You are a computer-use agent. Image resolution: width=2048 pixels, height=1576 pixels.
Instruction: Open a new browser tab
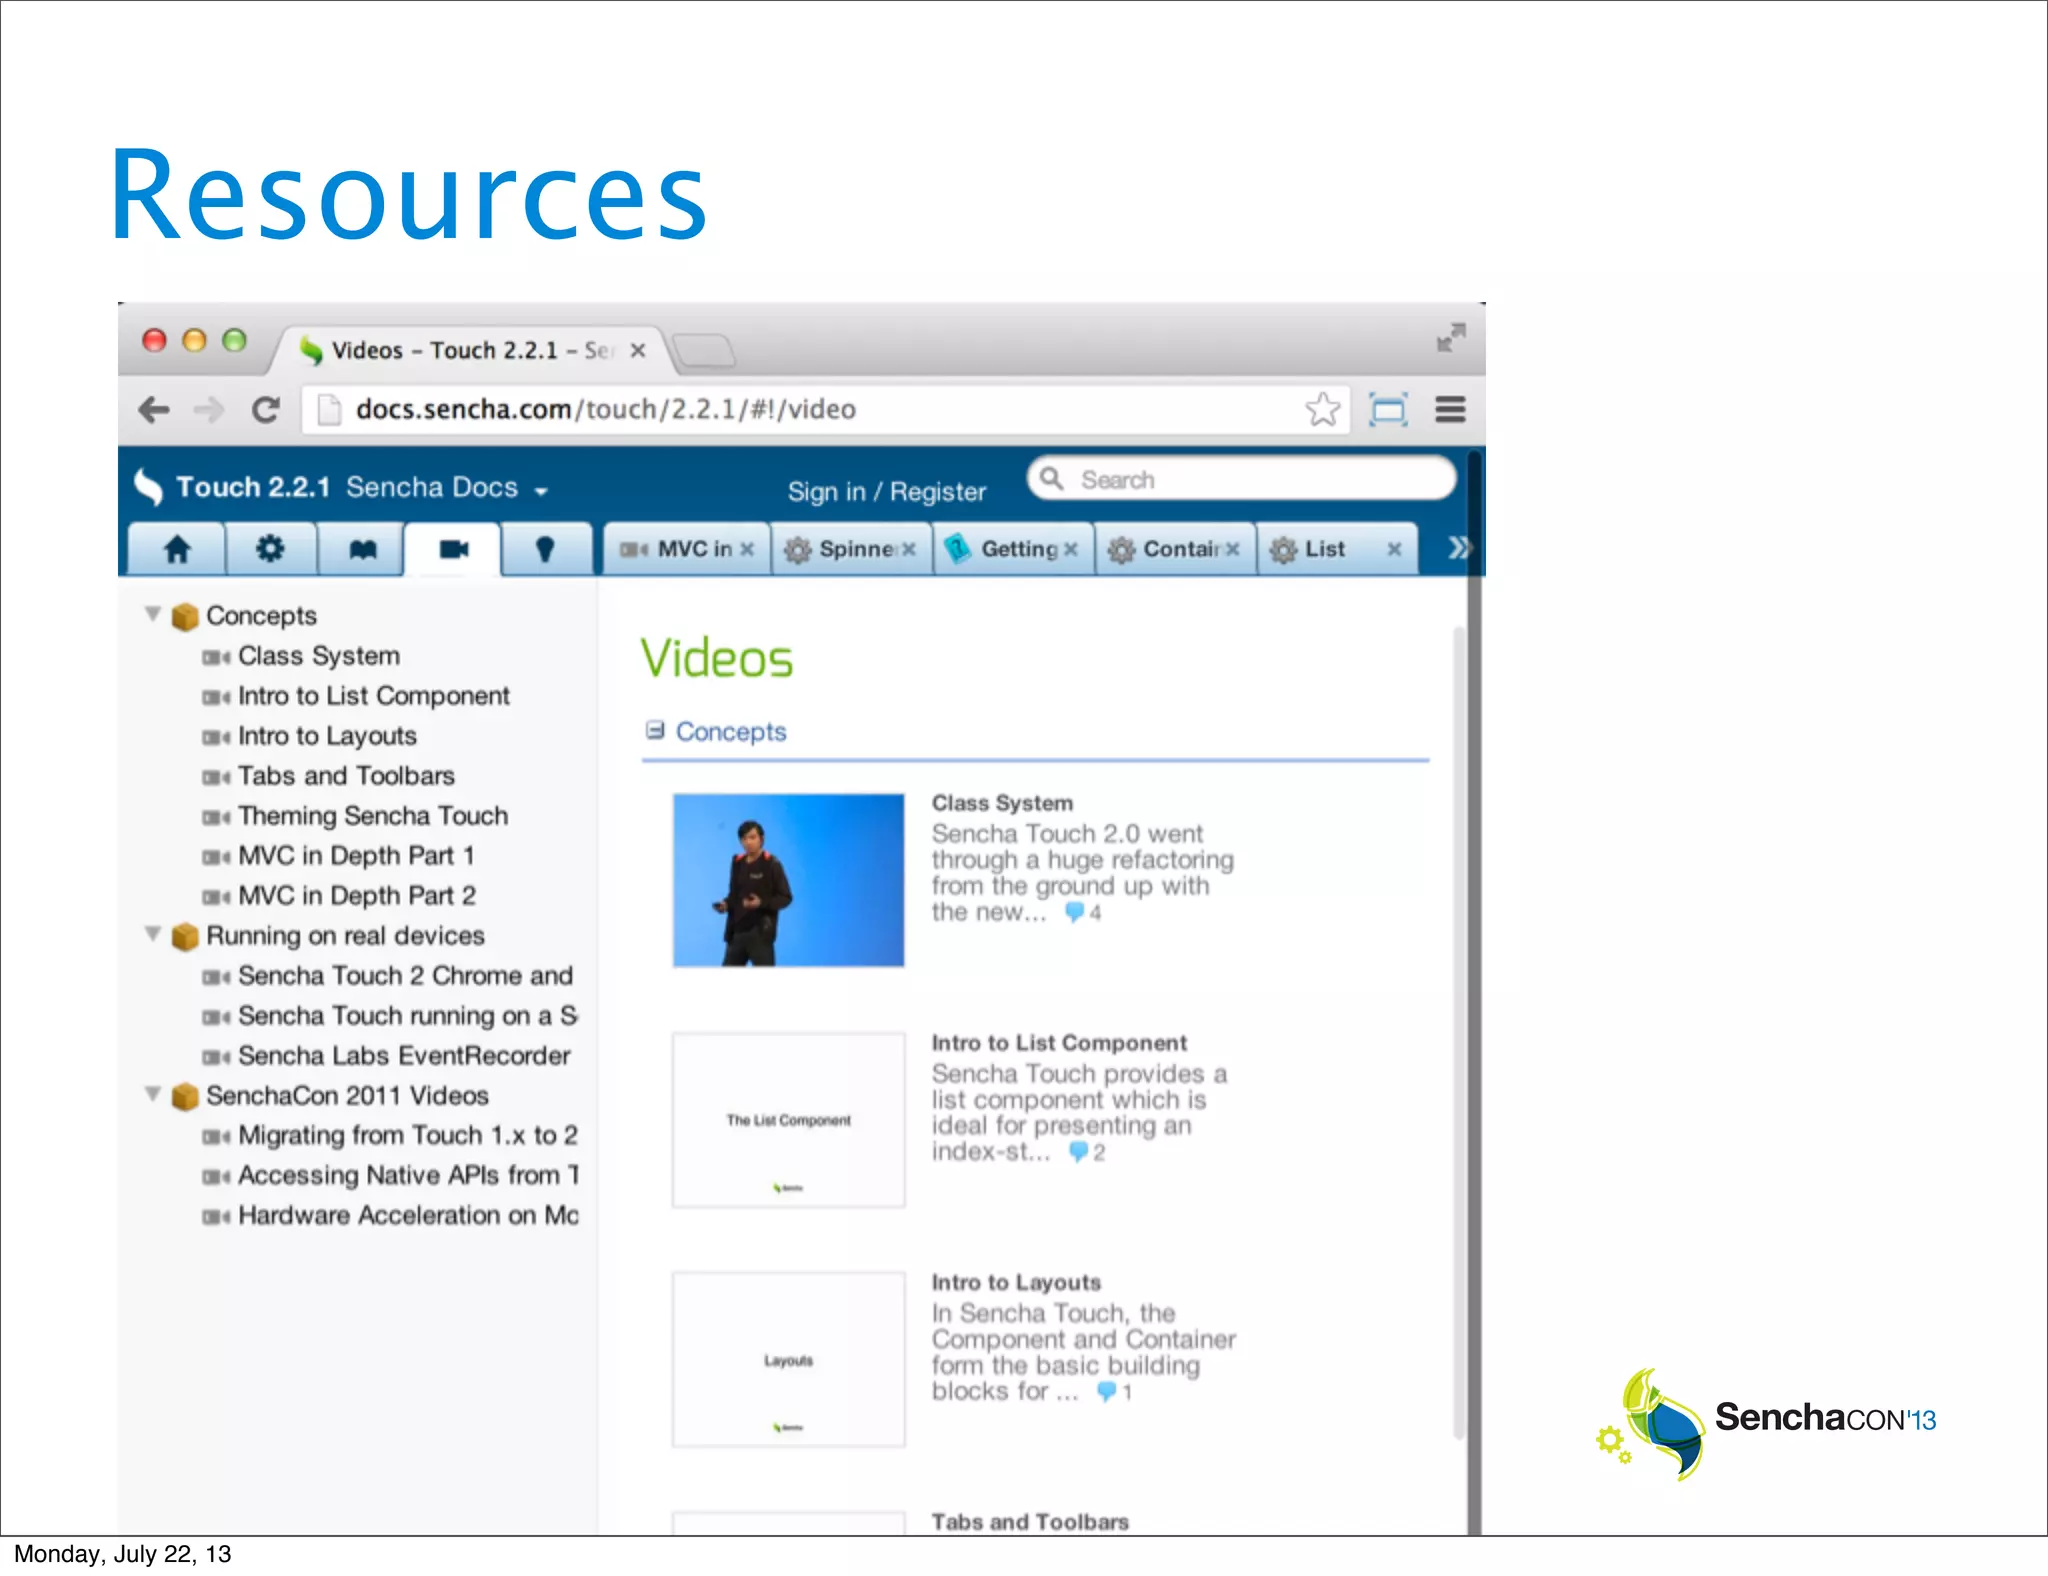[703, 350]
